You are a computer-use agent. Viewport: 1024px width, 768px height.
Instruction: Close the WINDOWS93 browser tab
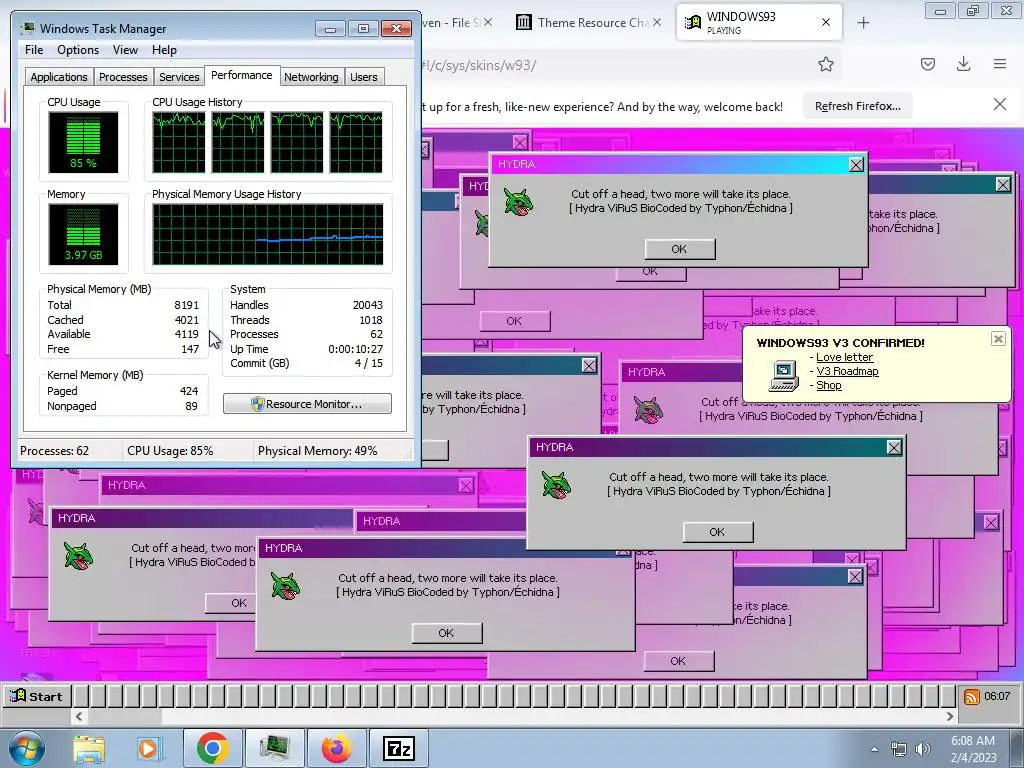click(825, 22)
